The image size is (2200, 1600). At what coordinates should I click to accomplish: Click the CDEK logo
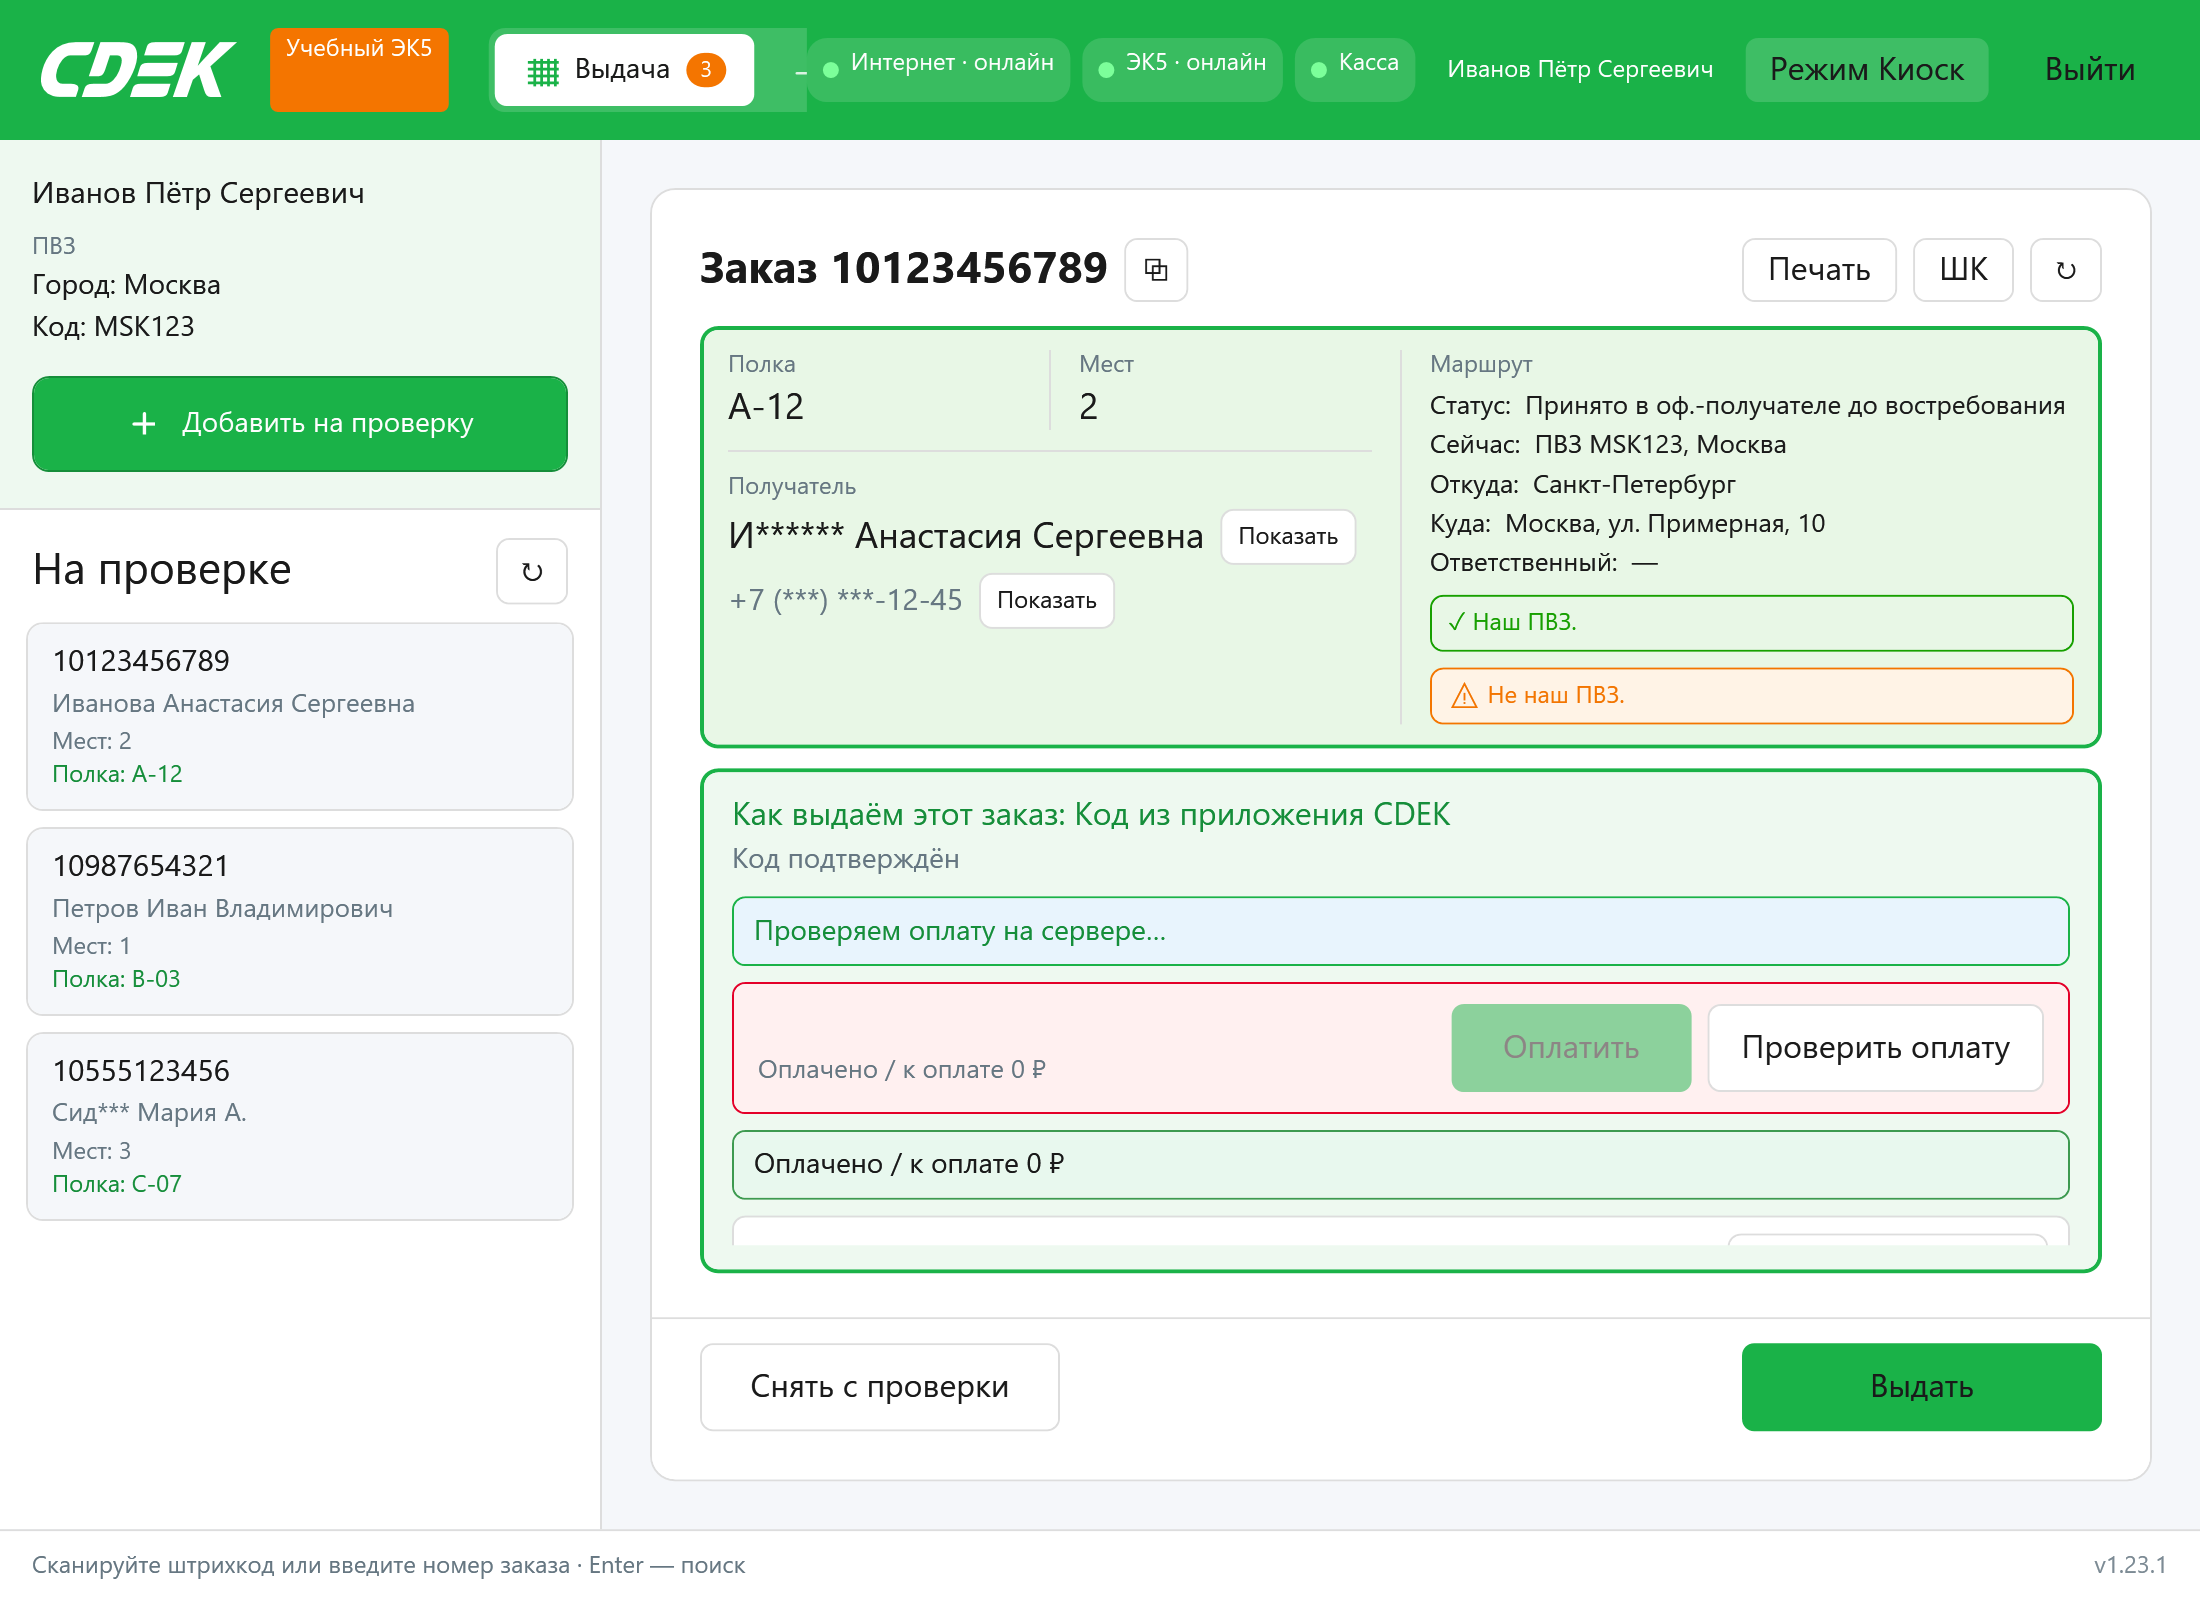click(138, 69)
